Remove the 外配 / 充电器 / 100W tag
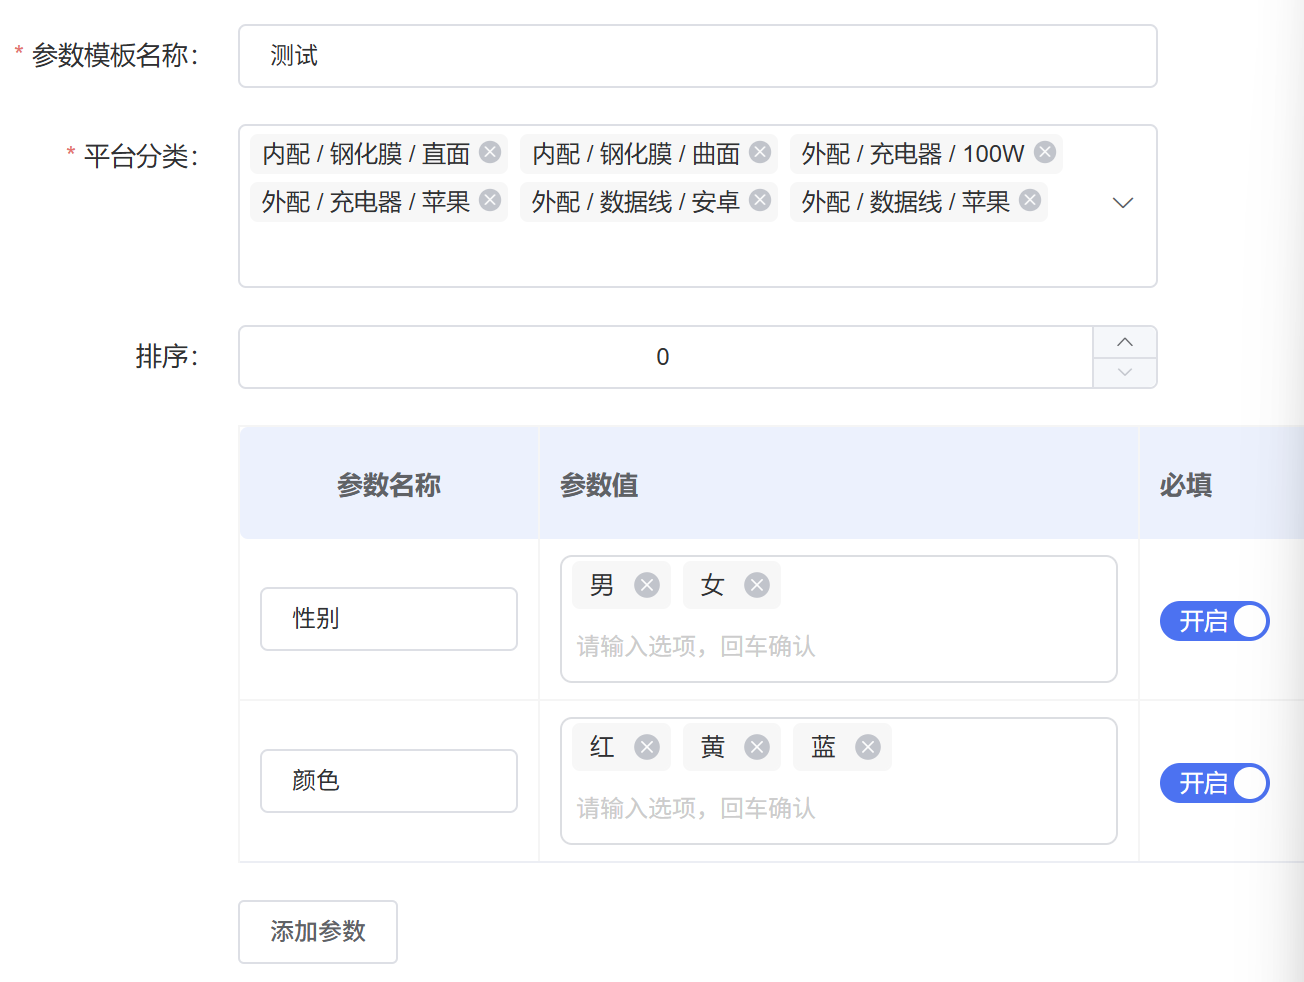 click(x=1045, y=152)
